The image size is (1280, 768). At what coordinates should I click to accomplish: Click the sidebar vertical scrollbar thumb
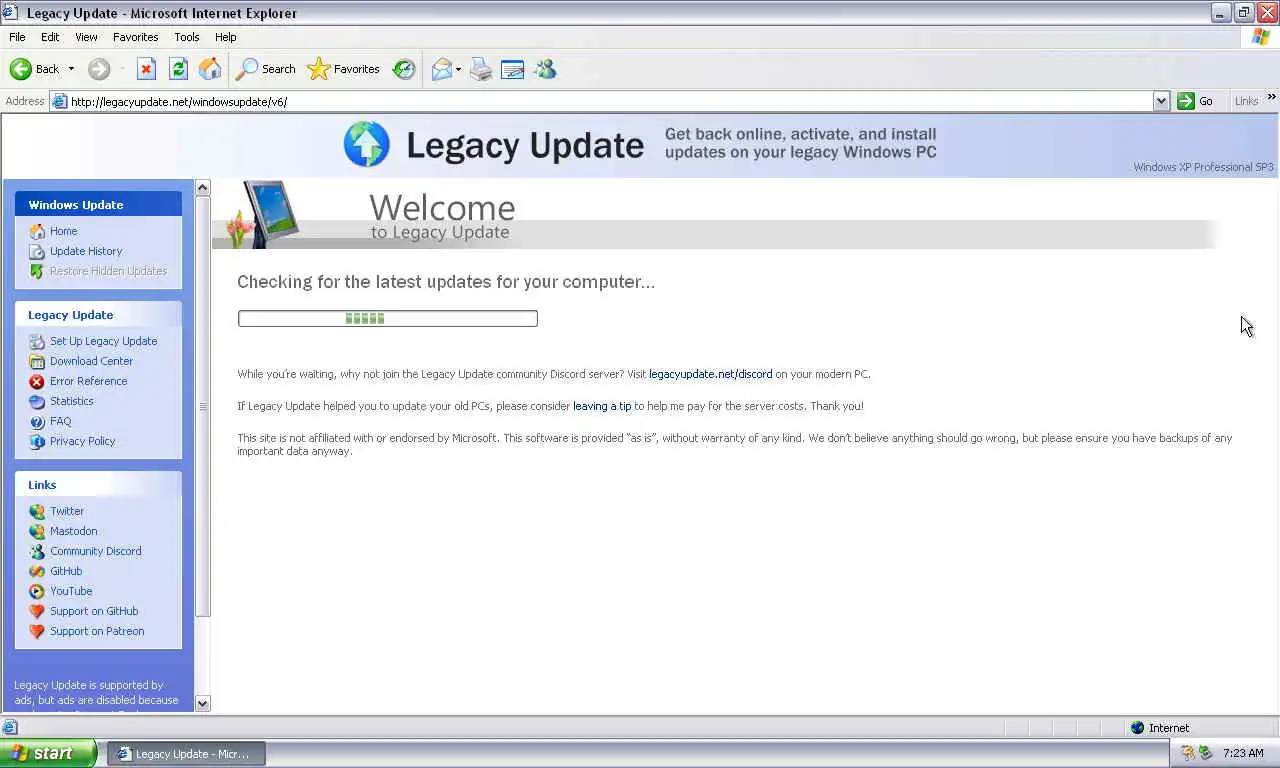[x=203, y=406]
